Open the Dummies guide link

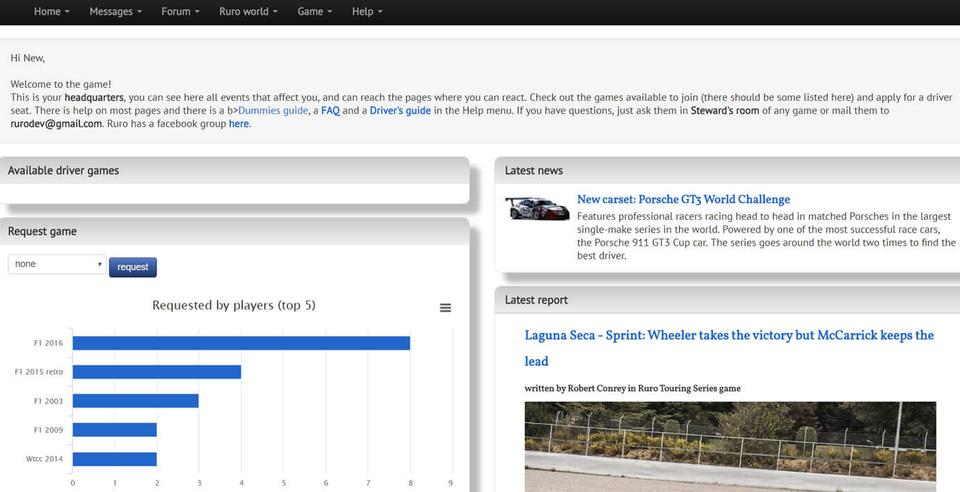point(273,111)
